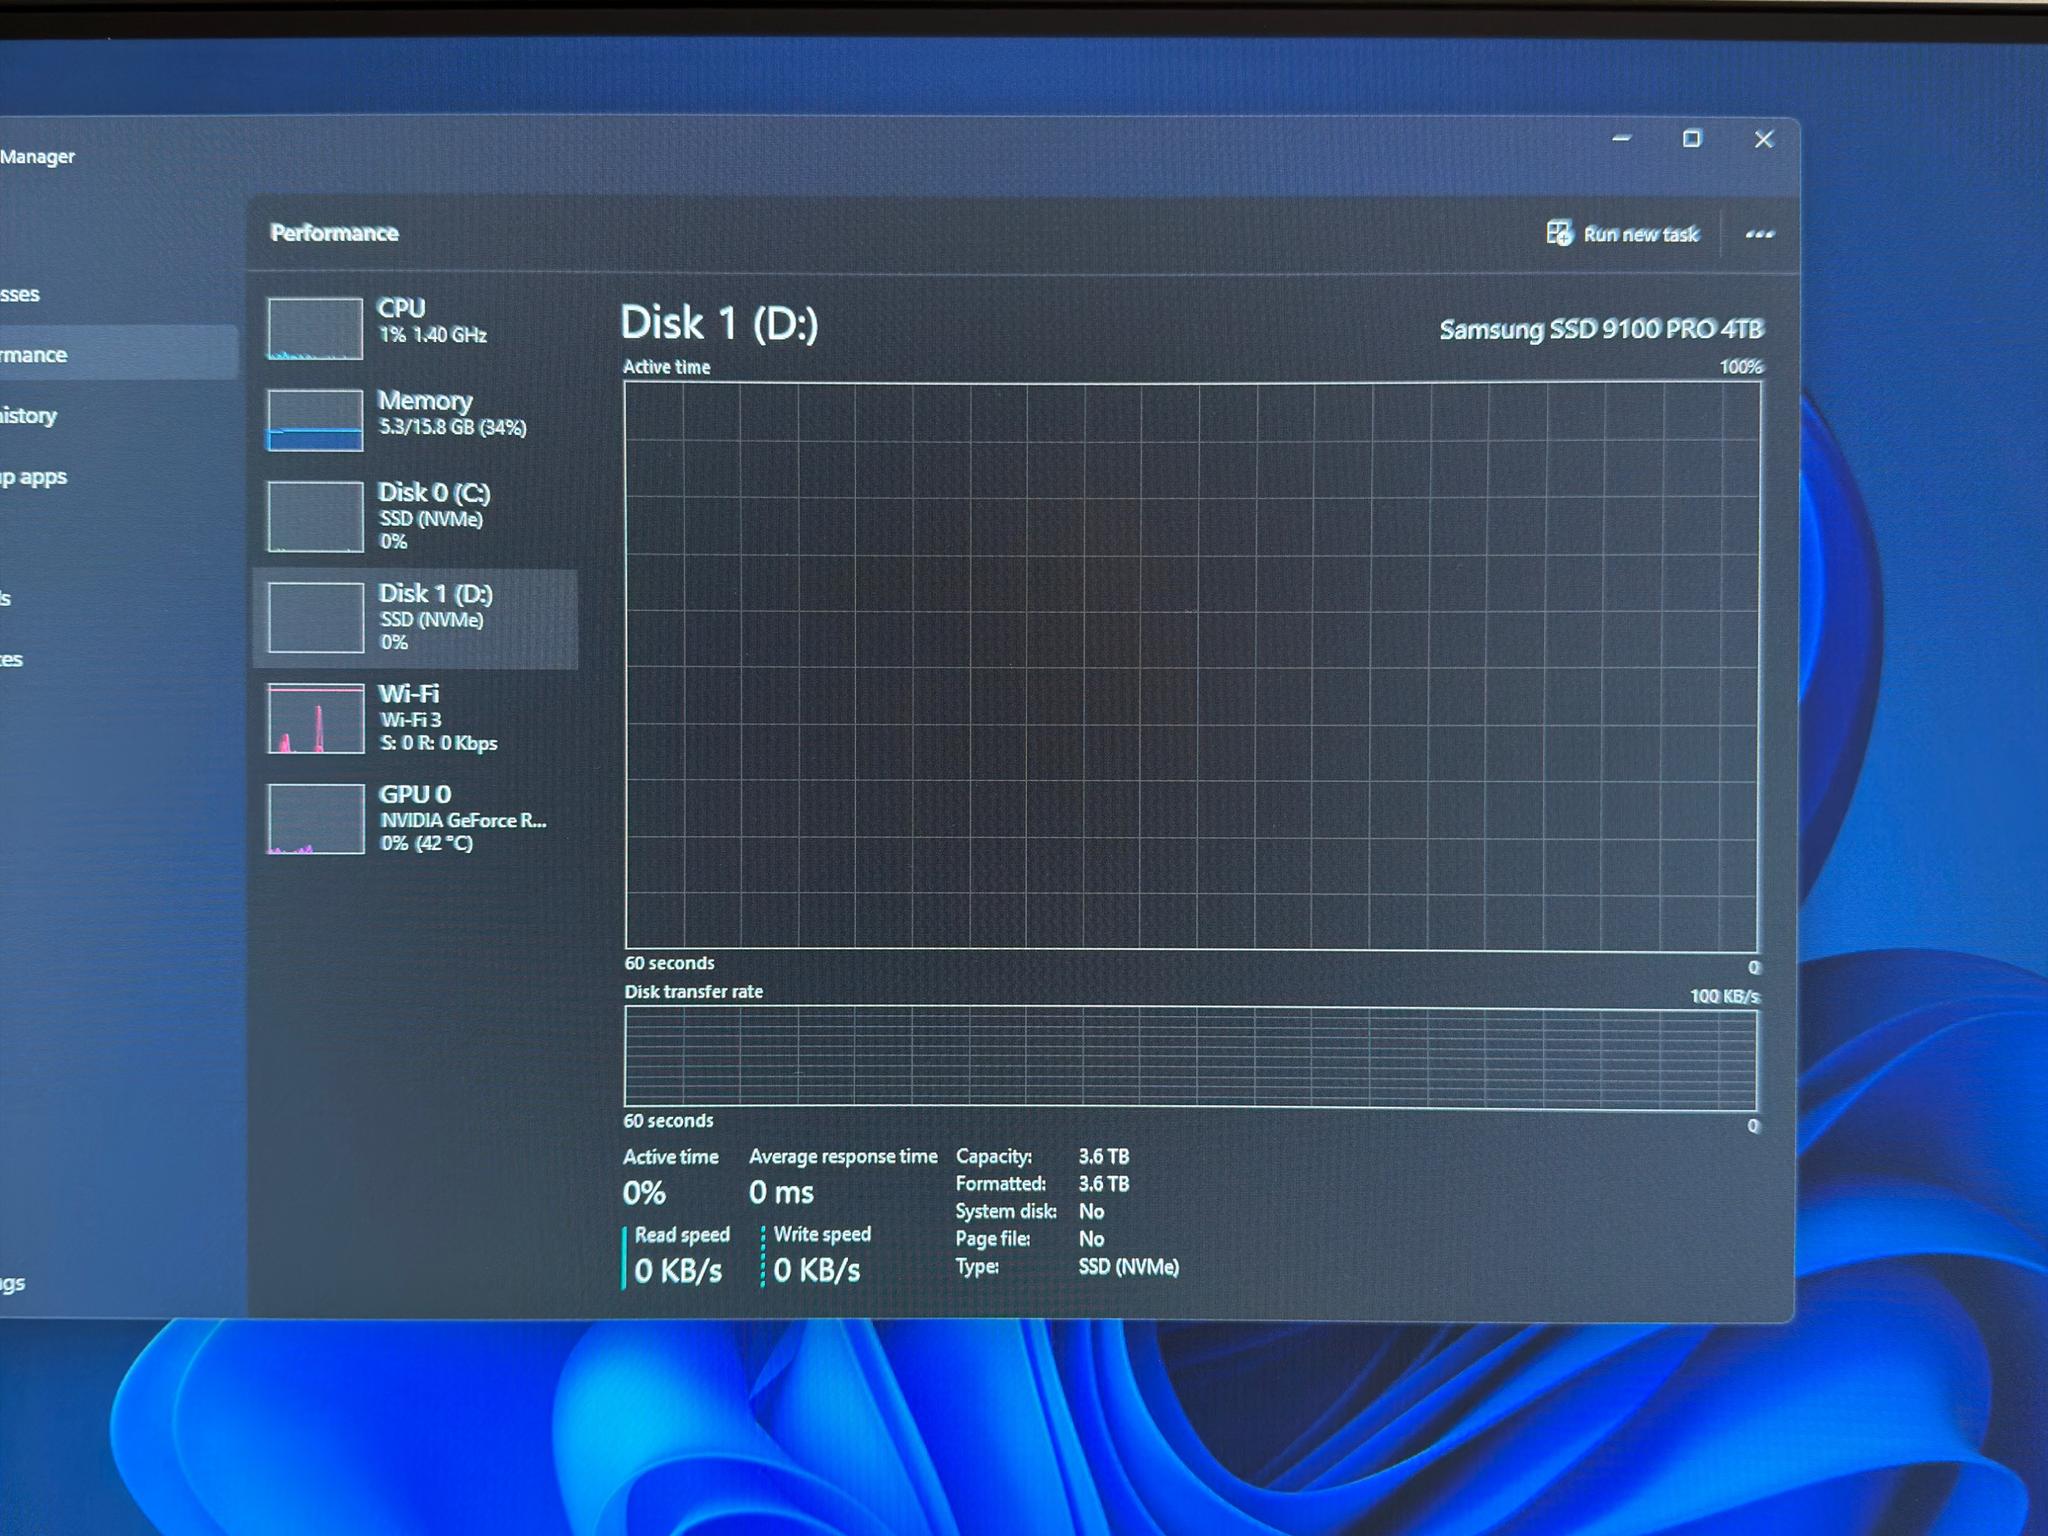This screenshot has width=2048, height=1536.
Task: Click the System disk No value
Action: (x=1091, y=1211)
